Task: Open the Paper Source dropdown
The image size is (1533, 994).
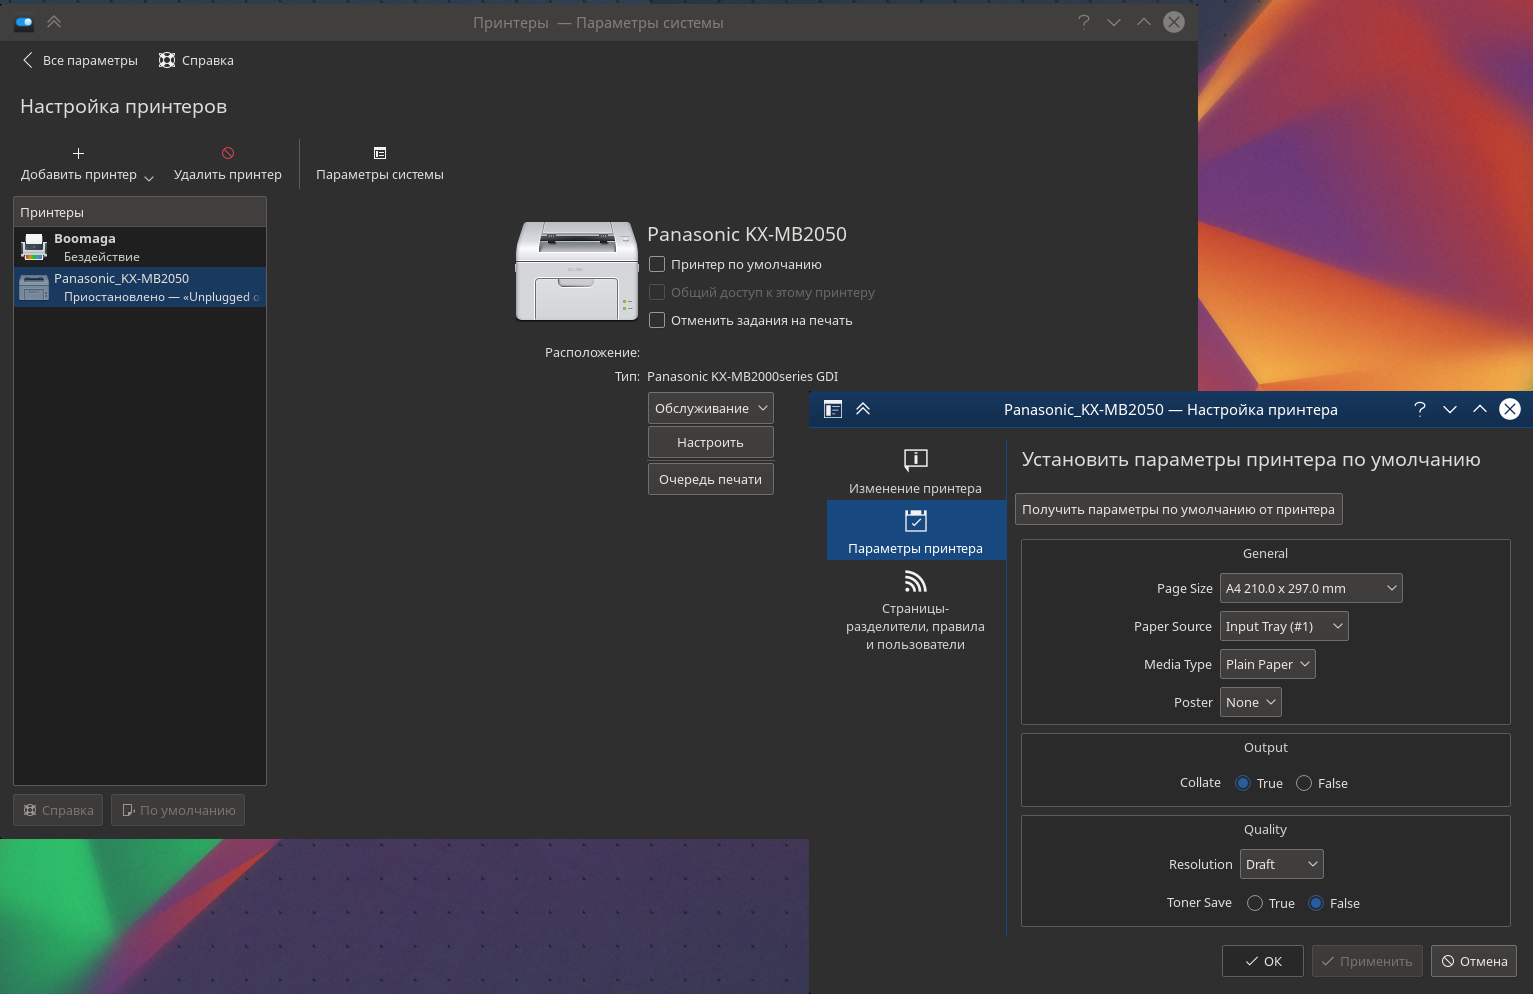Action: click(x=1284, y=627)
